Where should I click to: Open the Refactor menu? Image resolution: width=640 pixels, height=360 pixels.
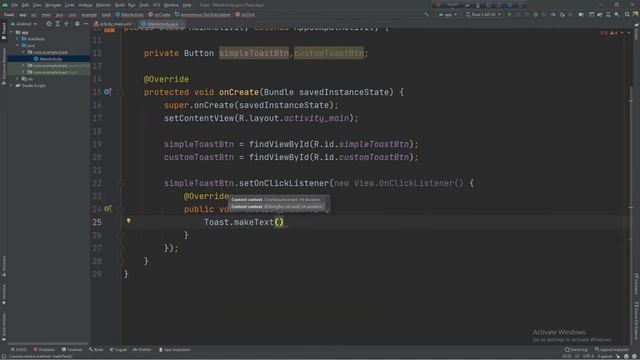pos(103,5)
